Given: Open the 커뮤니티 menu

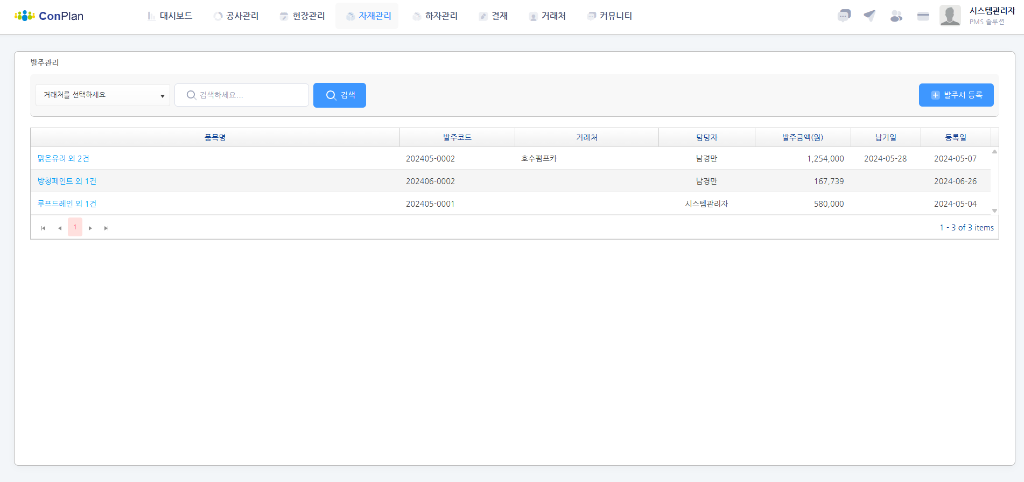Looking at the screenshot, I should tap(610, 16).
